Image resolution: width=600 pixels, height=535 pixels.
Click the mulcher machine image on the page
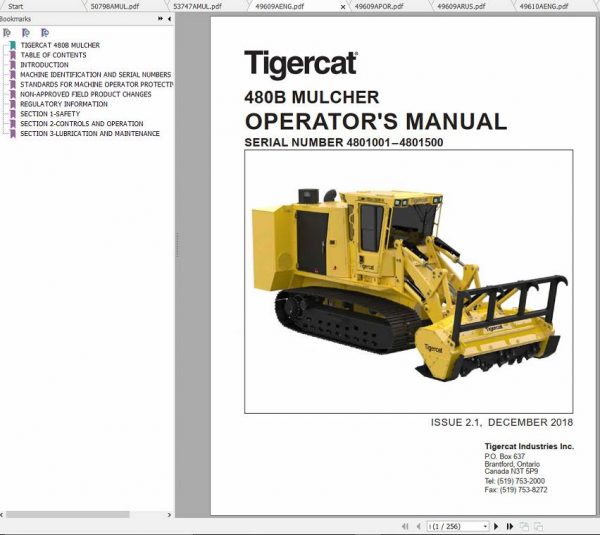[409, 282]
